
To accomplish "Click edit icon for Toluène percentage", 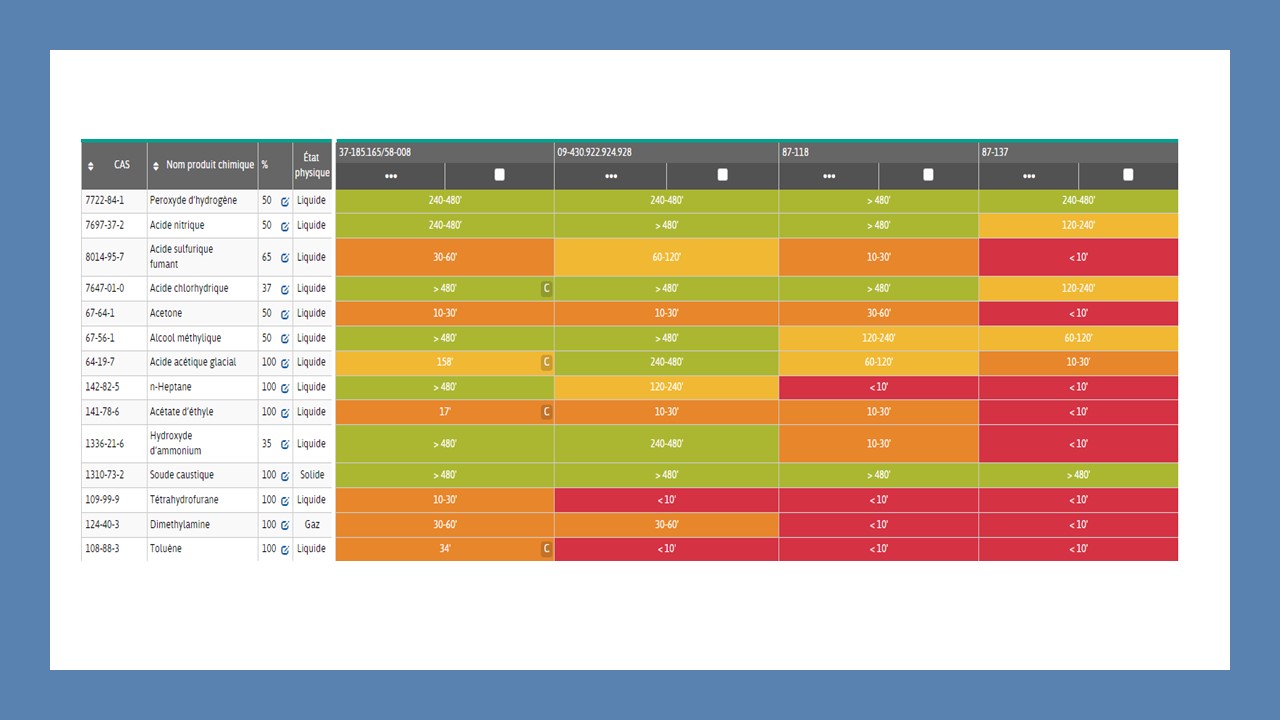I will tap(284, 549).
